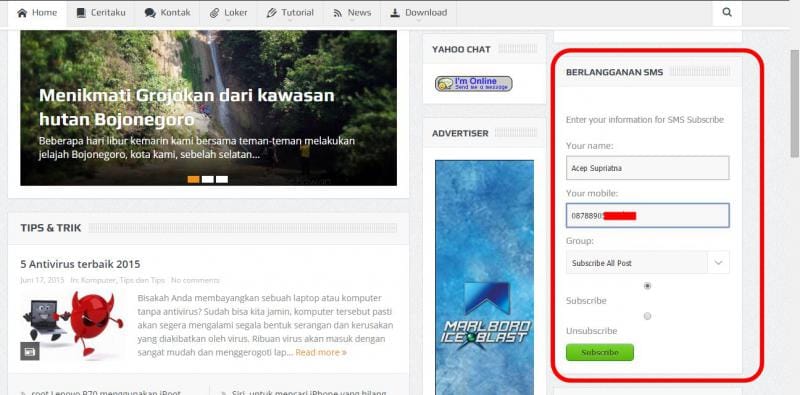This screenshot has height=395, width=800.
Task: Click the Yahoo I'm Online badge
Action: click(x=473, y=84)
